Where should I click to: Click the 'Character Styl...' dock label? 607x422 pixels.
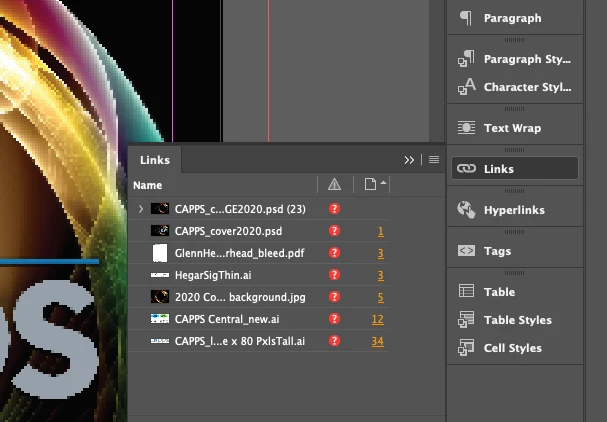pyautogui.click(x=527, y=87)
